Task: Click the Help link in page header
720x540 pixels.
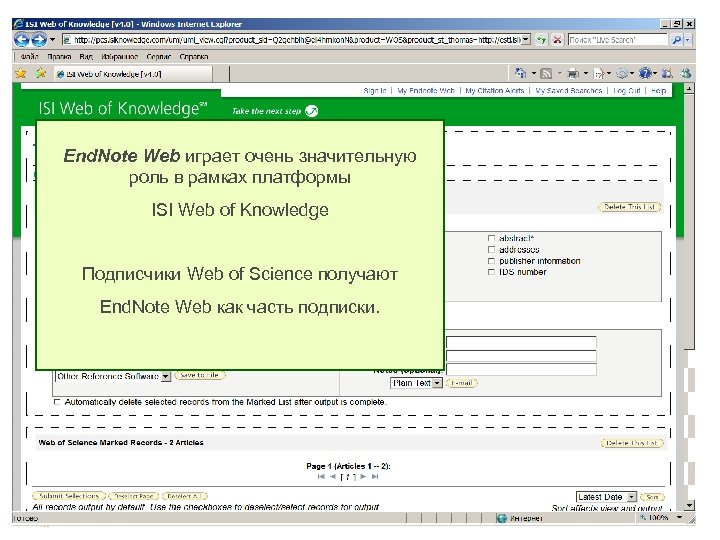Action: click(x=658, y=90)
